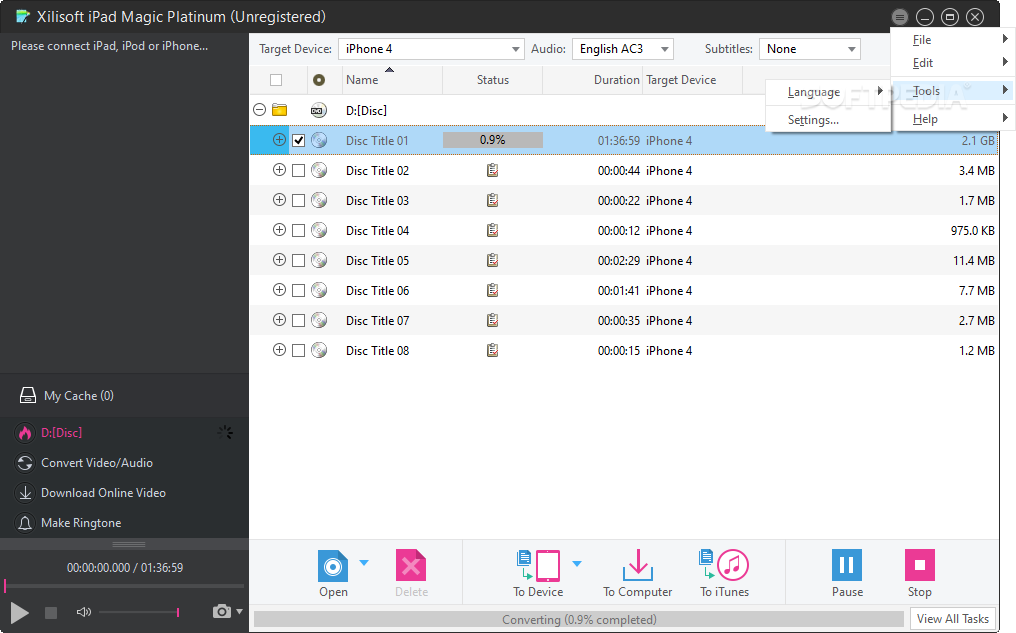Viewport: 1016px width, 633px height.
Task: Open the Subtitles dropdown
Action: point(810,49)
